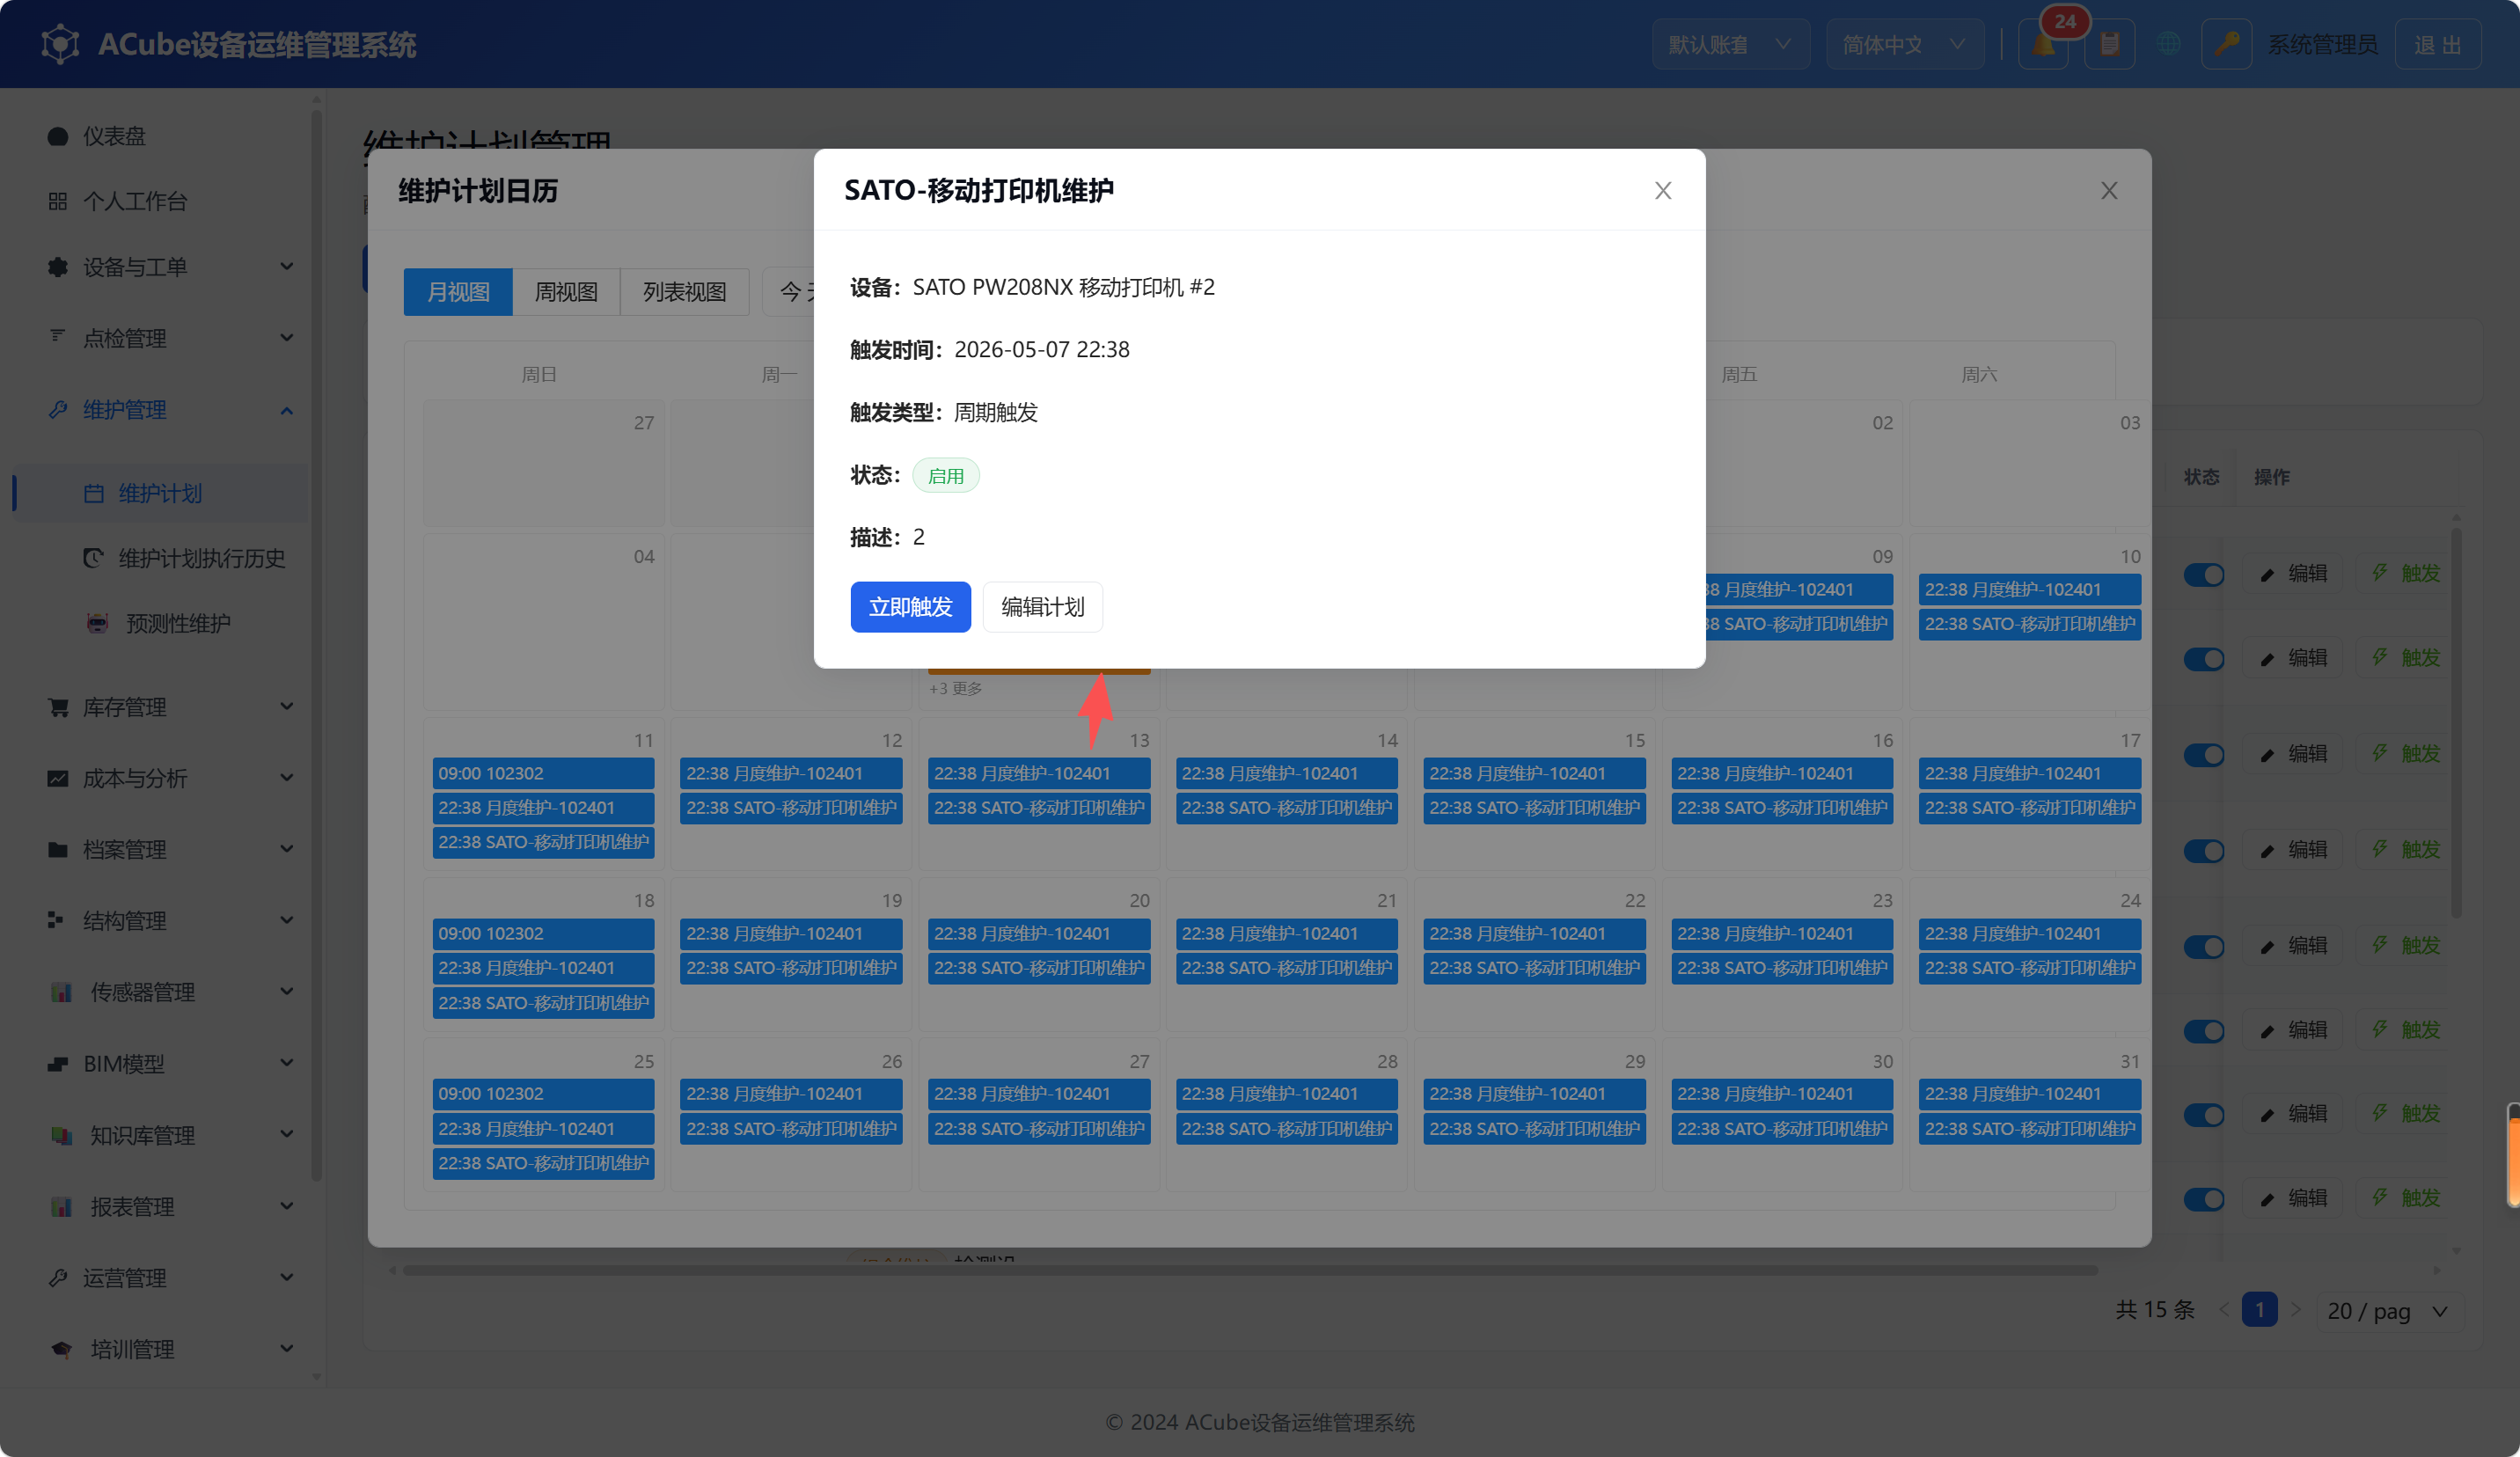2520x1457 pixels.
Task: Toggle the last row status switch
Action: point(2203,1198)
